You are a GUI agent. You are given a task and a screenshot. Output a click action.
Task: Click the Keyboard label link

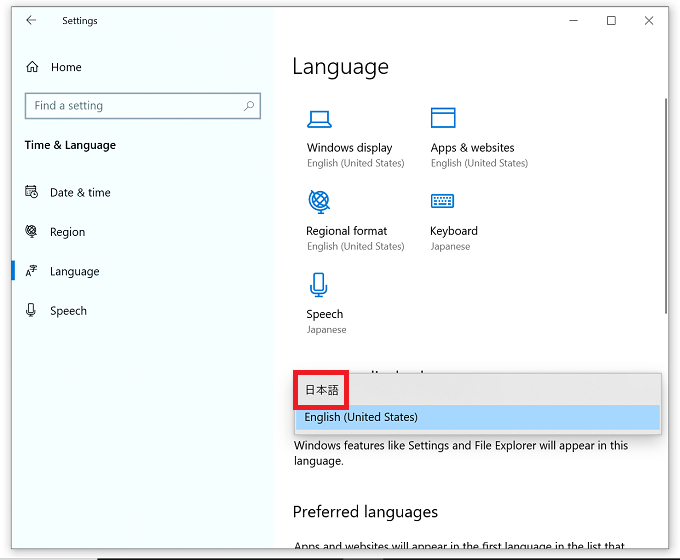pos(454,231)
